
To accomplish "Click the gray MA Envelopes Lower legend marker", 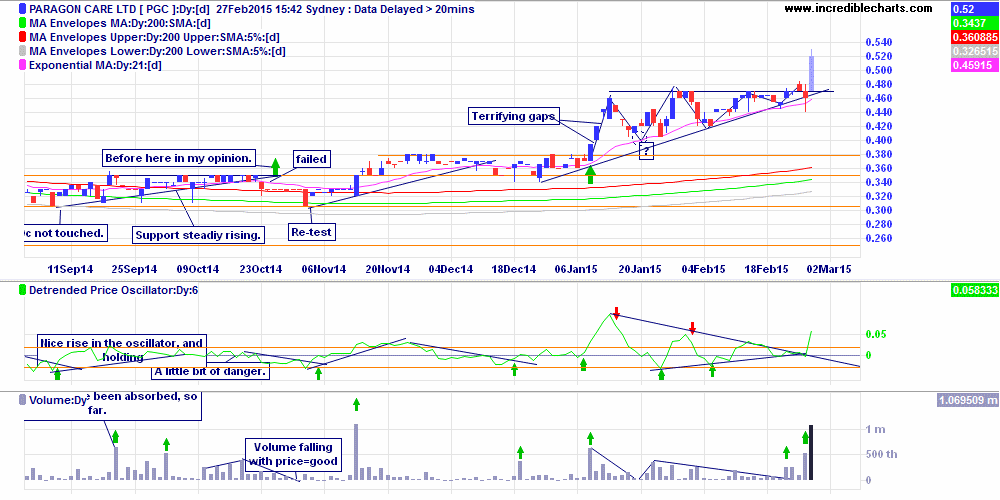I will pos(23,52).
